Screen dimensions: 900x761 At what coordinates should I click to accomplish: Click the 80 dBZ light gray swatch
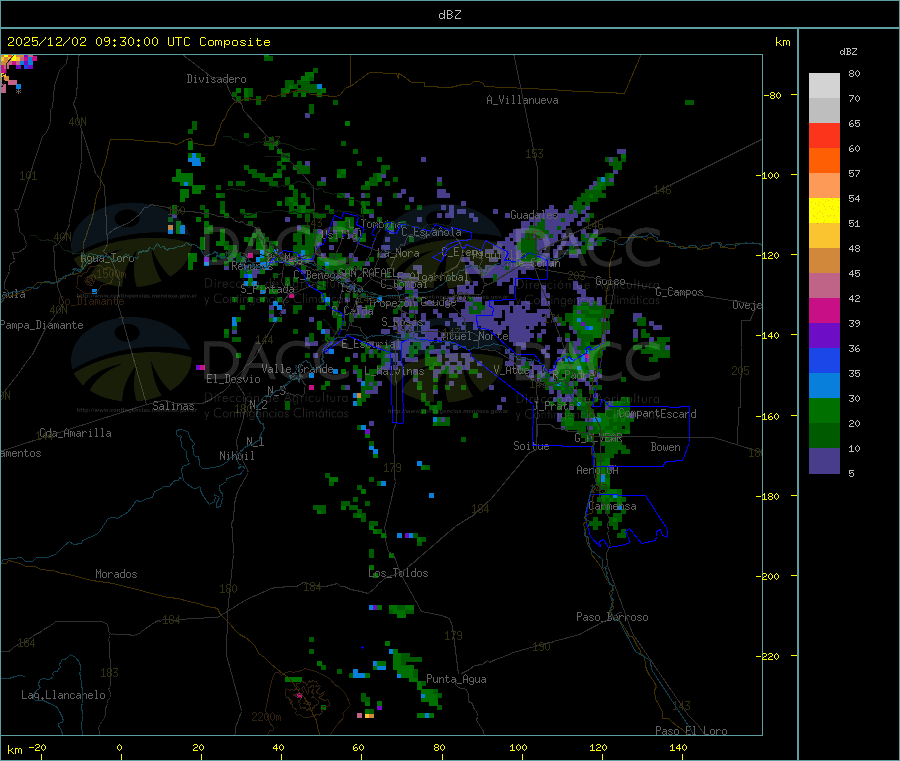pos(824,86)
